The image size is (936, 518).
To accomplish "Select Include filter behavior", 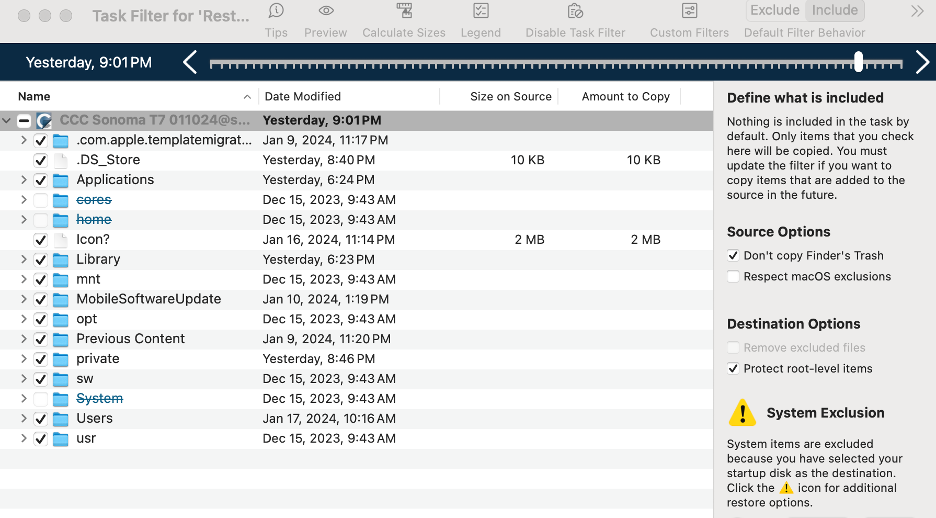I will [834, 11].
